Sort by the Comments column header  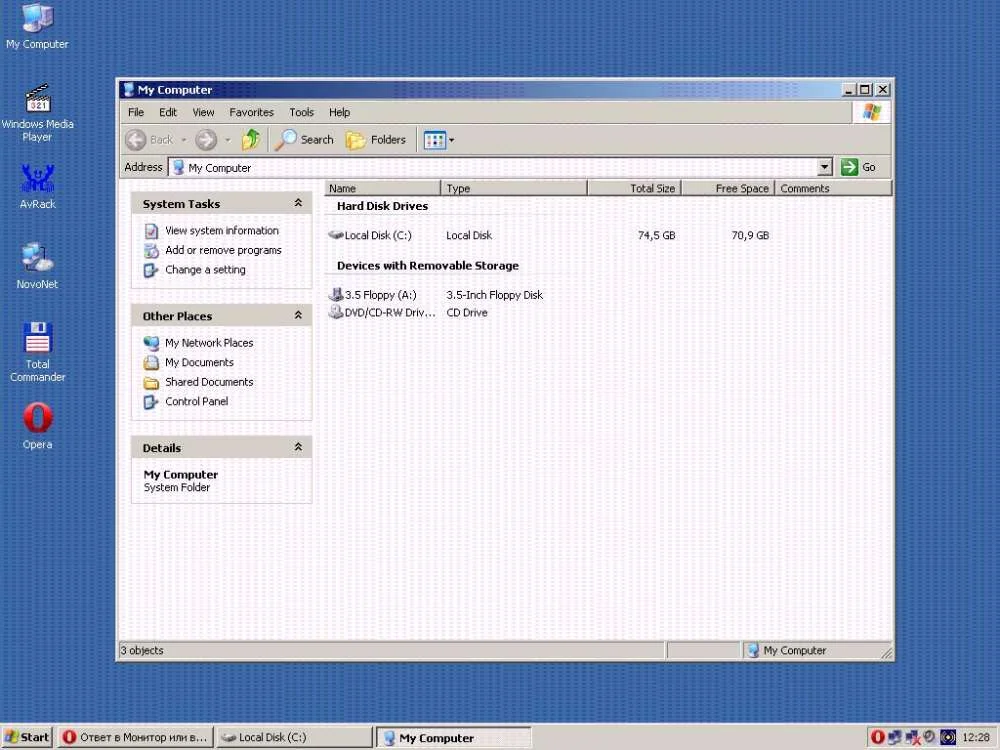click(833, 188)
